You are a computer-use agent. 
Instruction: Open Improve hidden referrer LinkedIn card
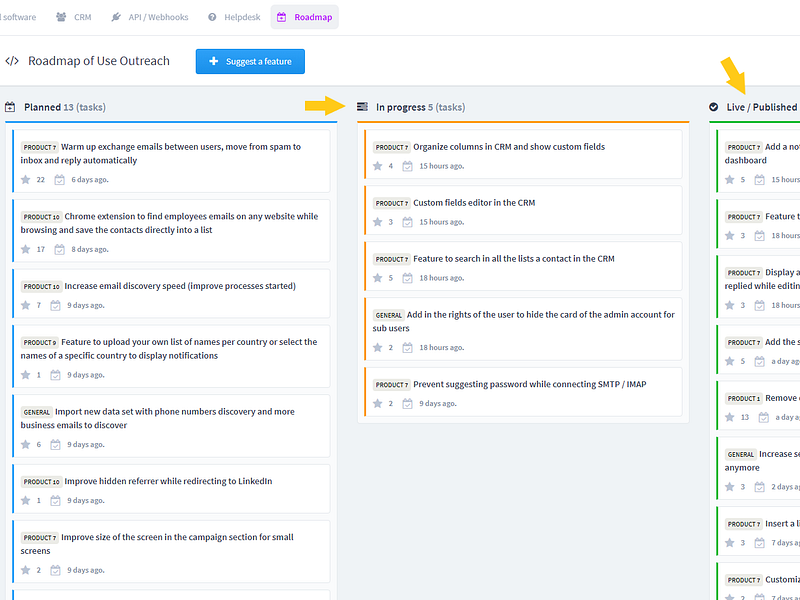(x=171, y=489)
